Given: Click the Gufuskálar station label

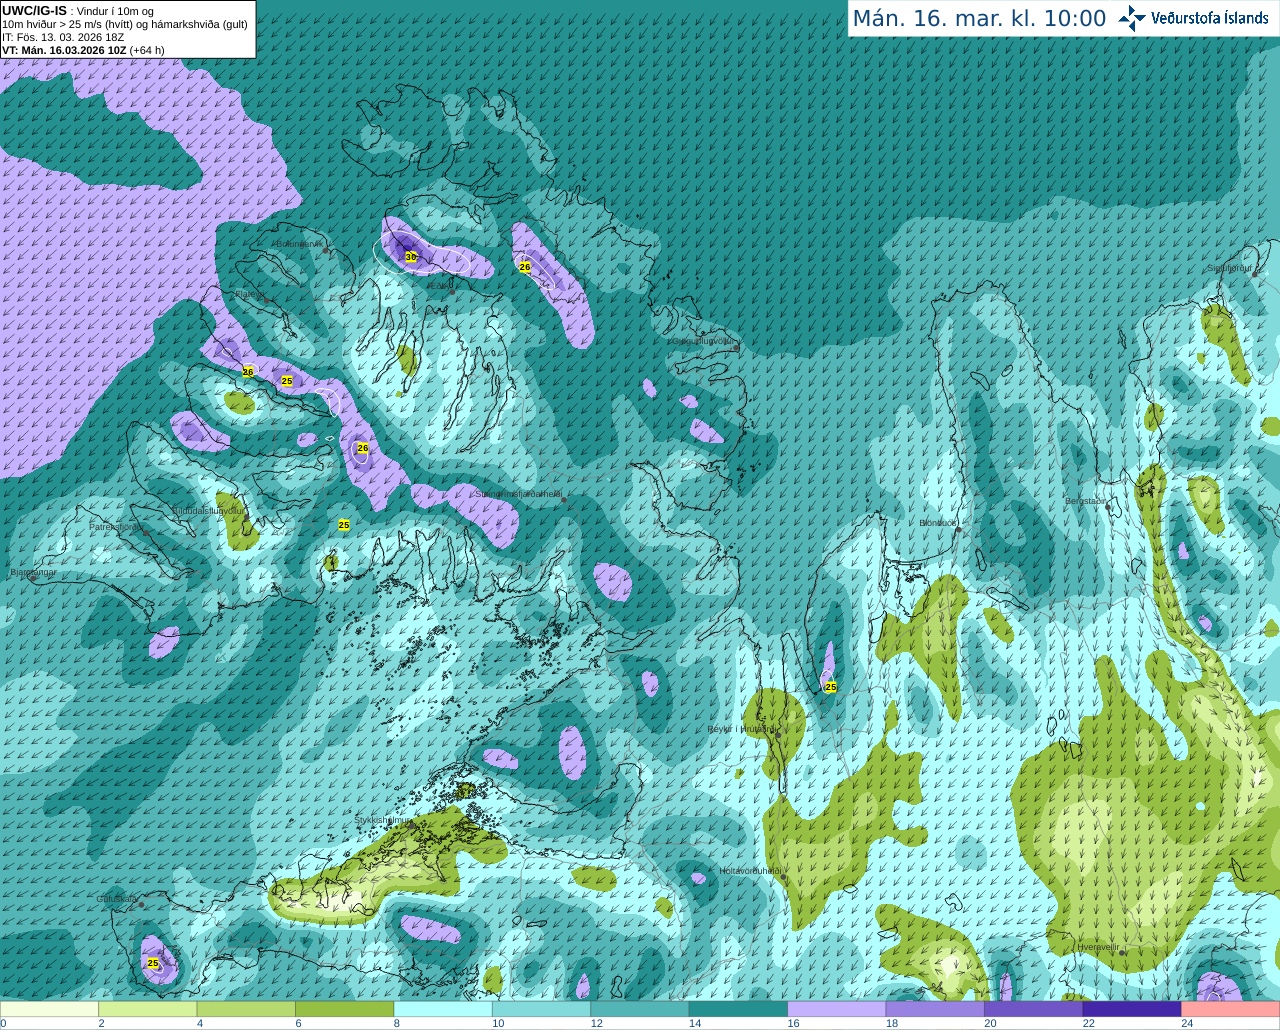Looking at the screenshot, I should click(117, 899).
